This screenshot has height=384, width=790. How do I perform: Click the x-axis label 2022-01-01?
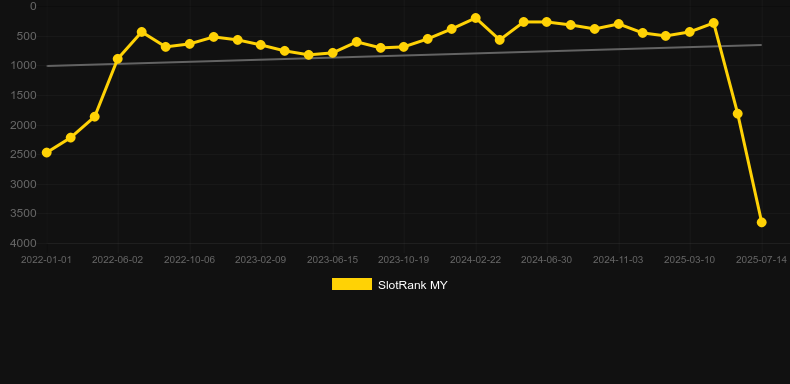click(x=46, y=260)
